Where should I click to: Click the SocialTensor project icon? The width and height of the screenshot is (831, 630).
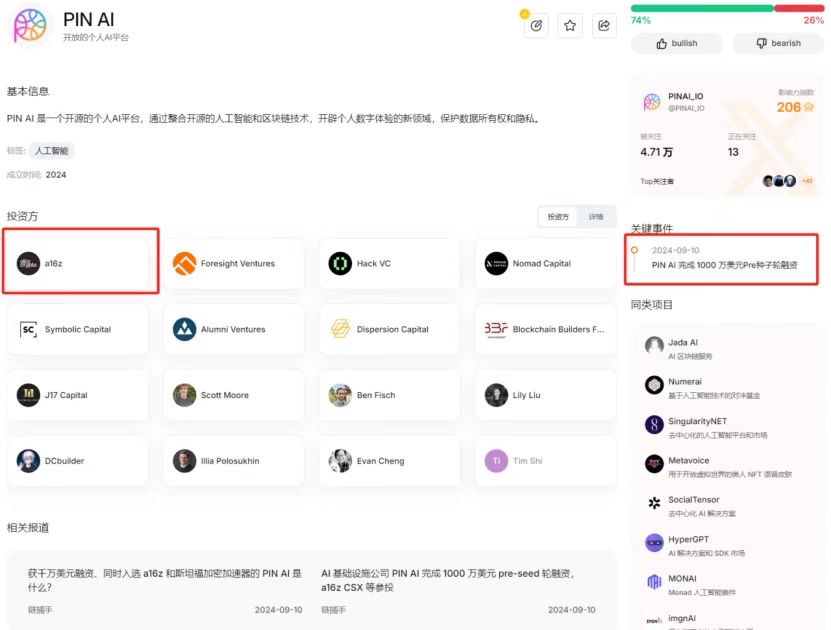(x=654, y=503)
